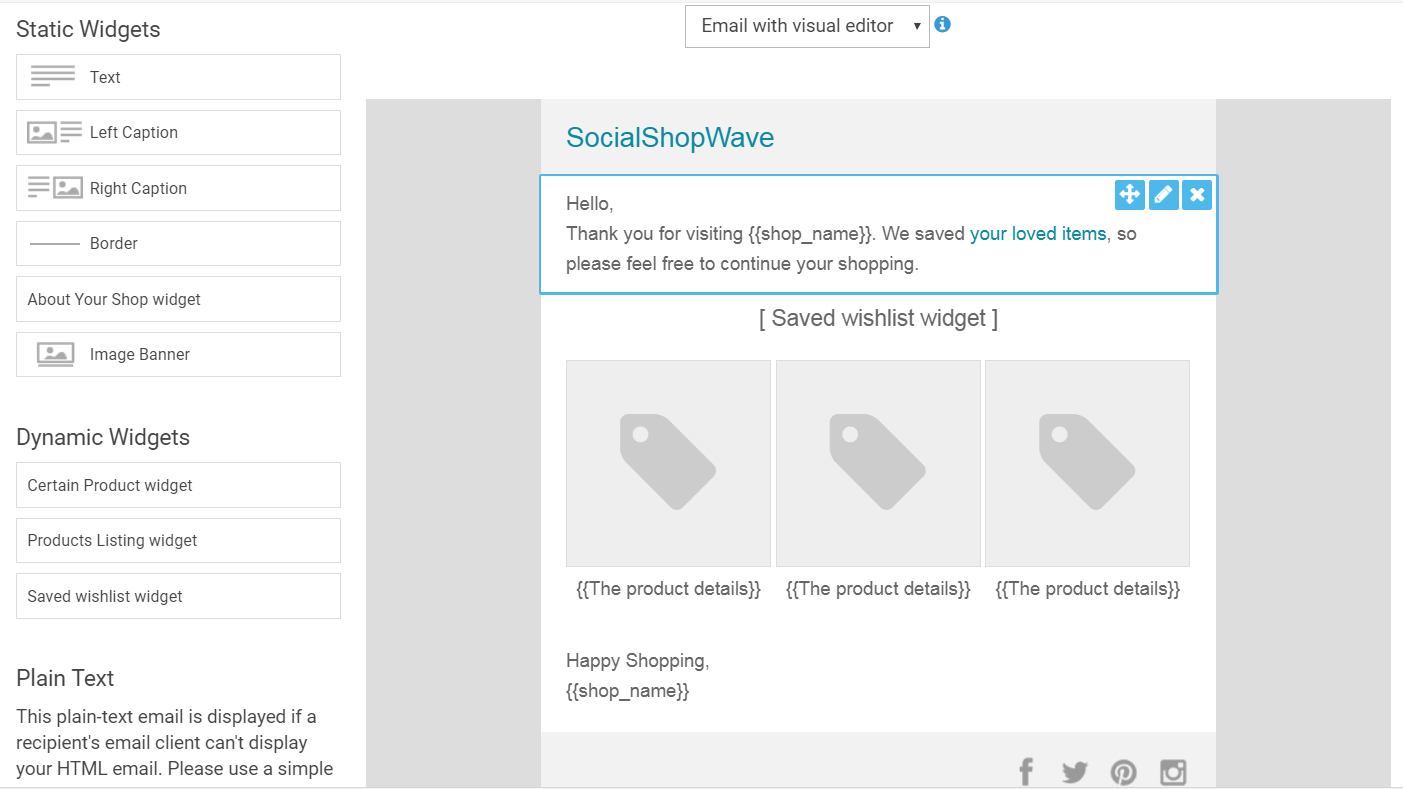Select the Certain Product widget
Image resolution: width=1403 pixels, height=789 pixels.
coord(178,485)
